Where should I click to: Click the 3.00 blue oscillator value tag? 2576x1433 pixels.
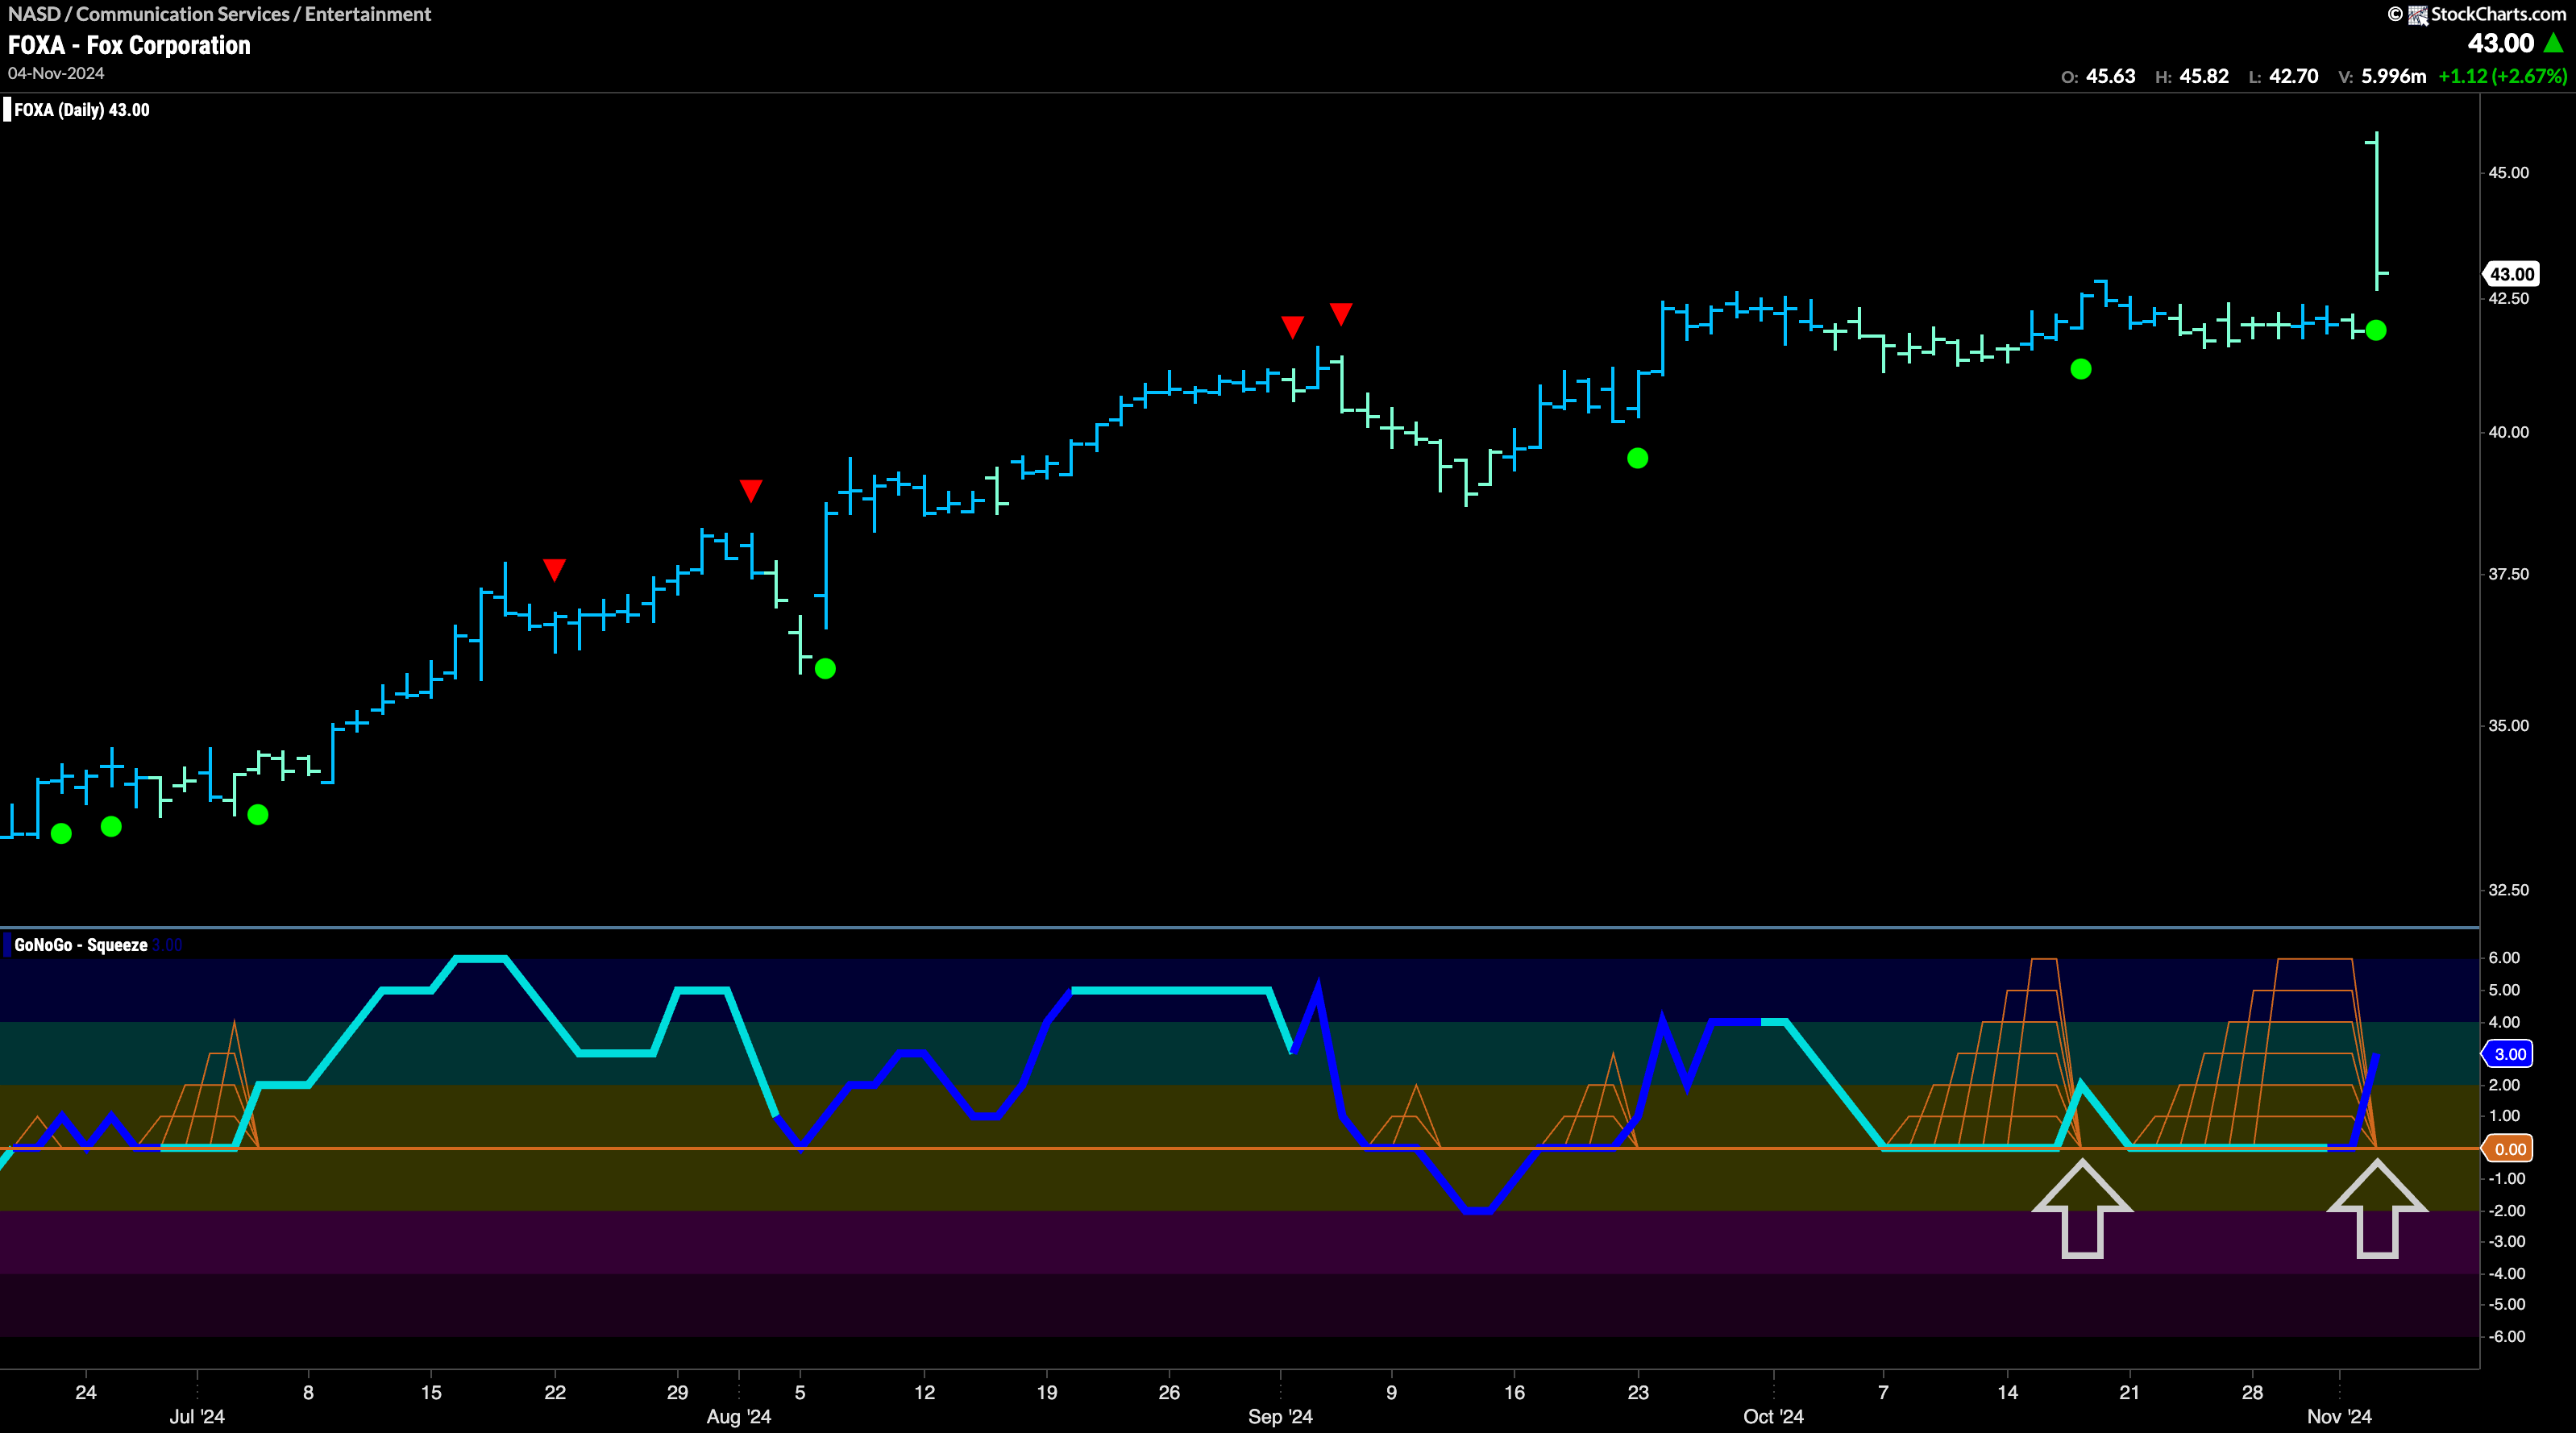pos(2509,1054)
